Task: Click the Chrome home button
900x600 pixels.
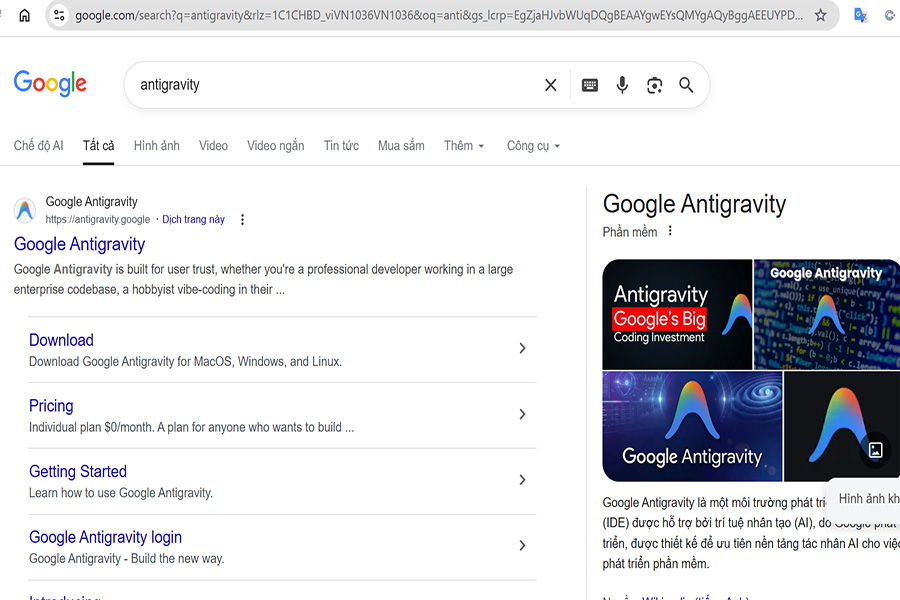Action: 25,15
